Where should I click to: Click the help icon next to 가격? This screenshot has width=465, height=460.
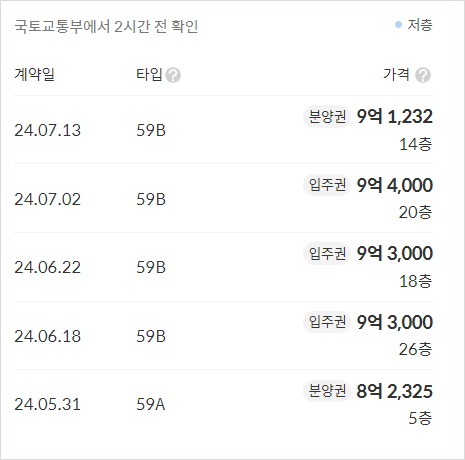pyautogui.click(x=423, y=75)
